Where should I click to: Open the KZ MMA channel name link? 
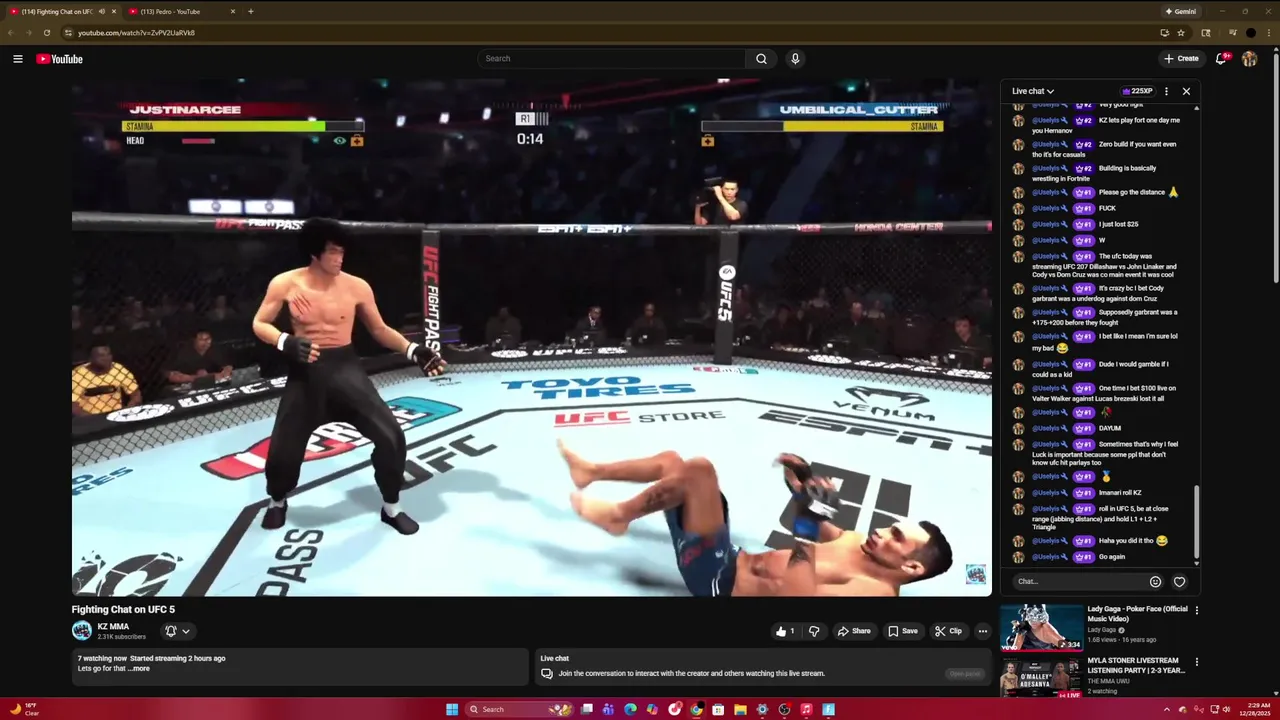tap(113, 627)
